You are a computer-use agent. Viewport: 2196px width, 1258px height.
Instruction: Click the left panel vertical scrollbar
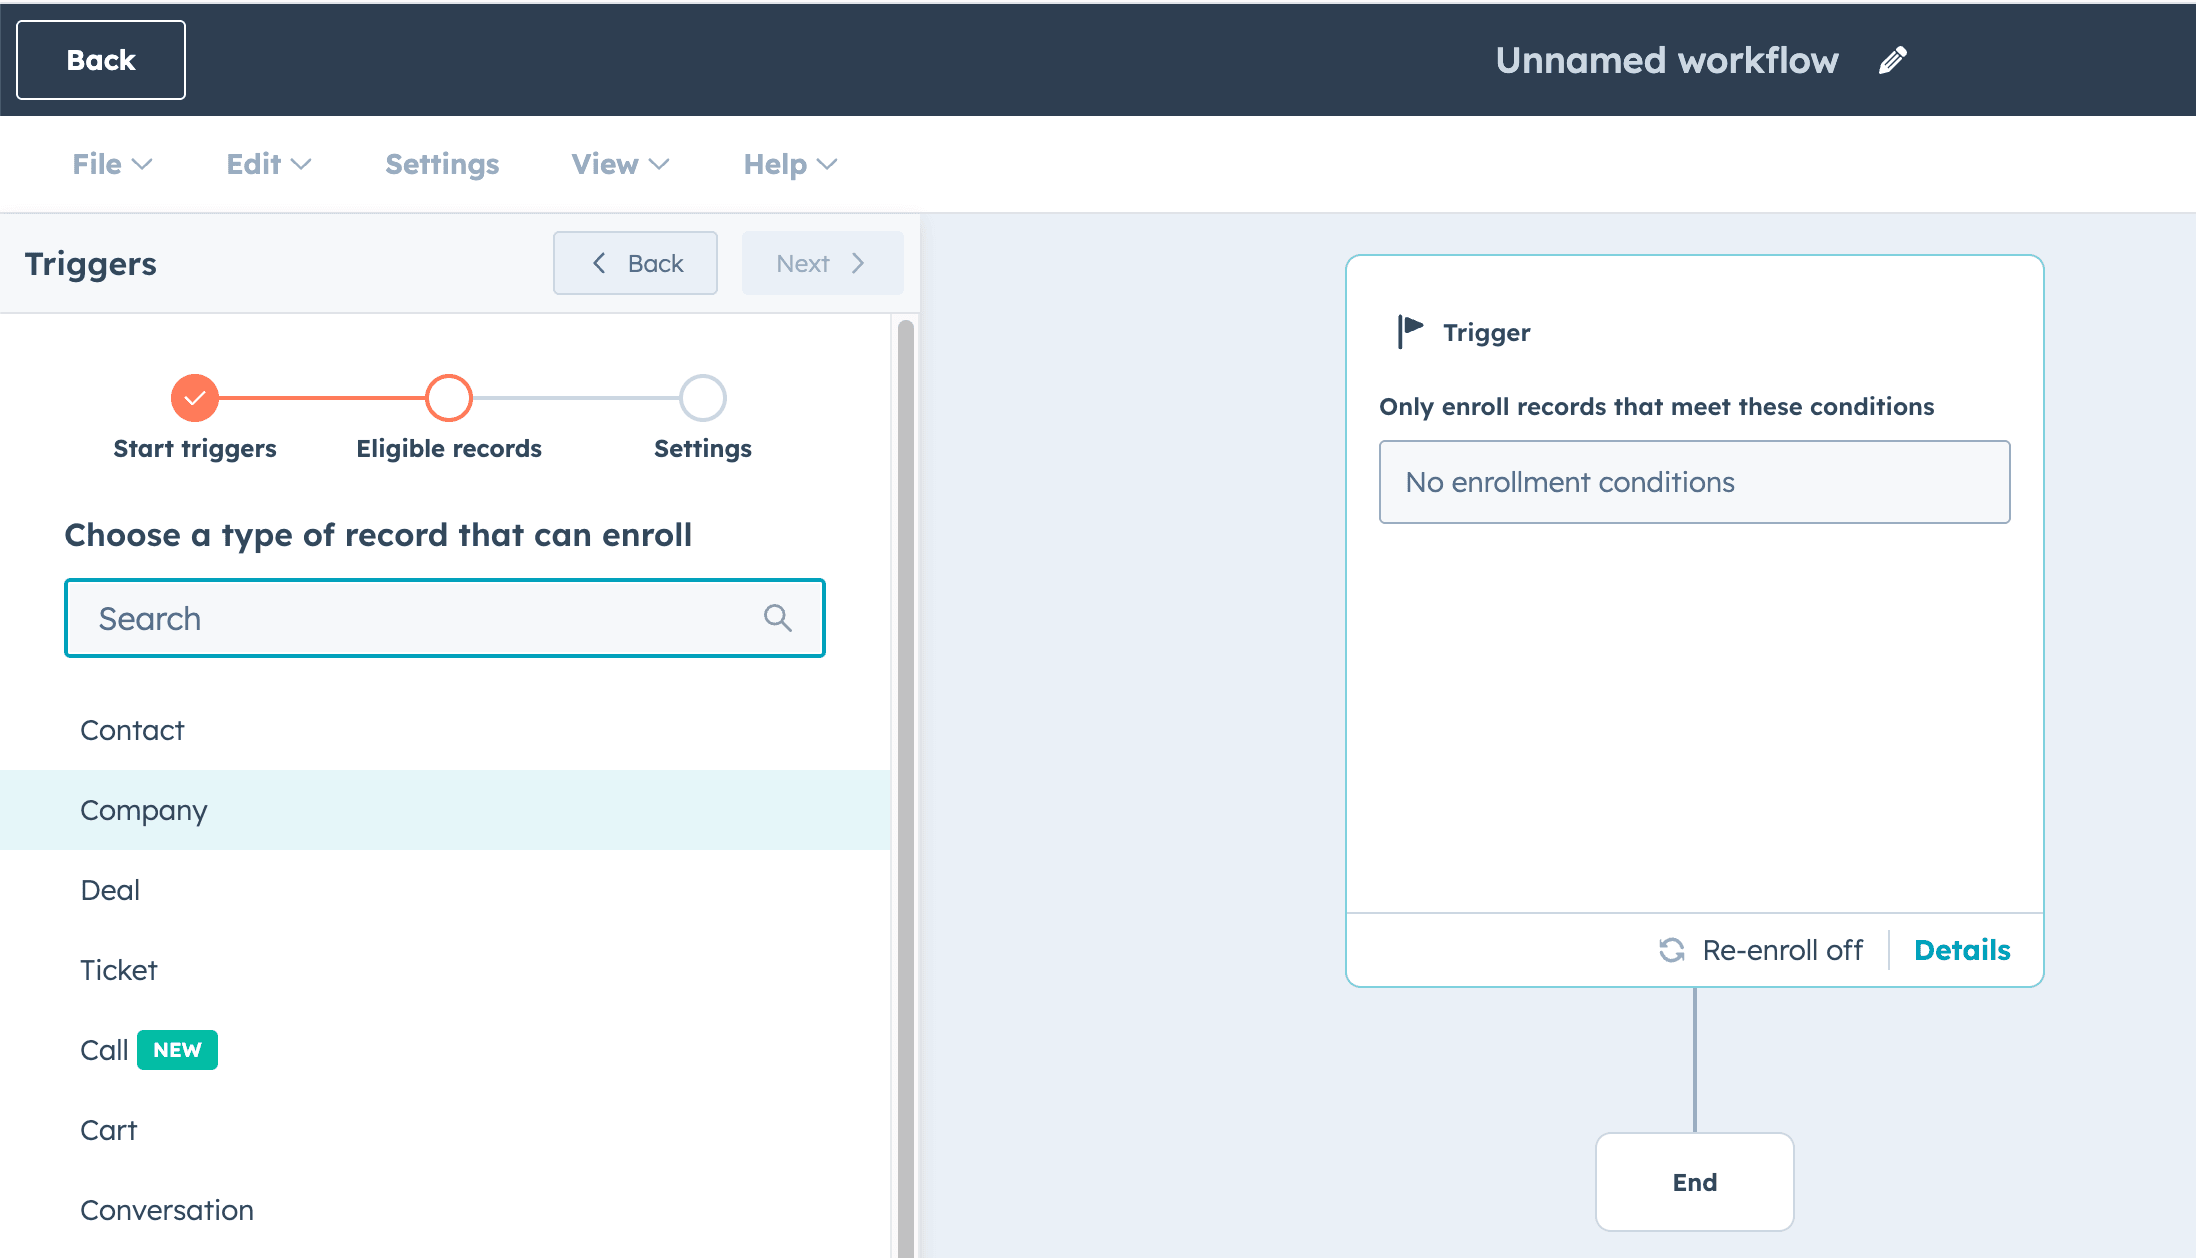905,780
